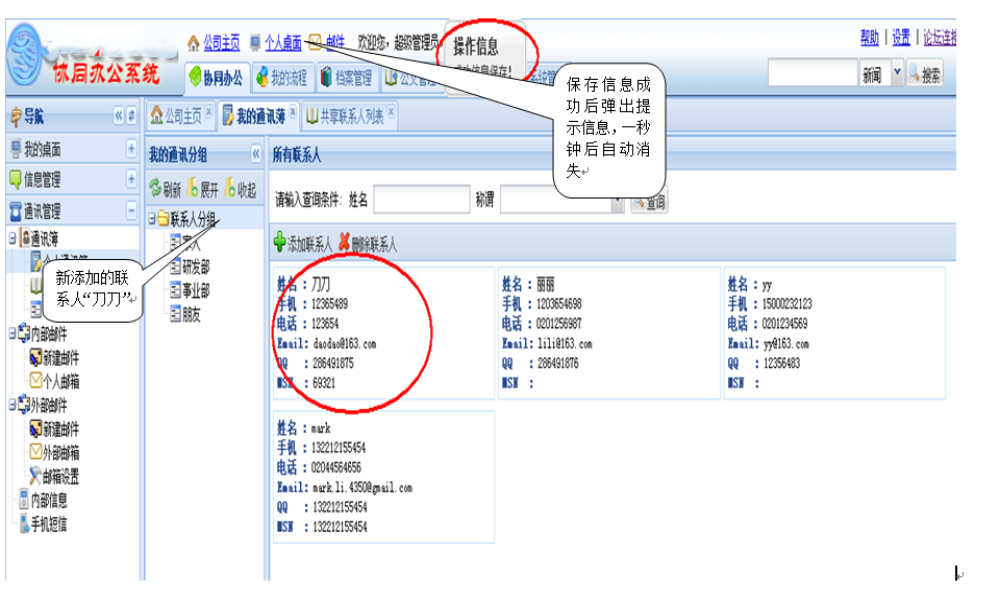The height and width of the screenshot is (600, 1000).
Task: Select the 朋友 group
Action: pyautogui.click(x=185, y=314)
